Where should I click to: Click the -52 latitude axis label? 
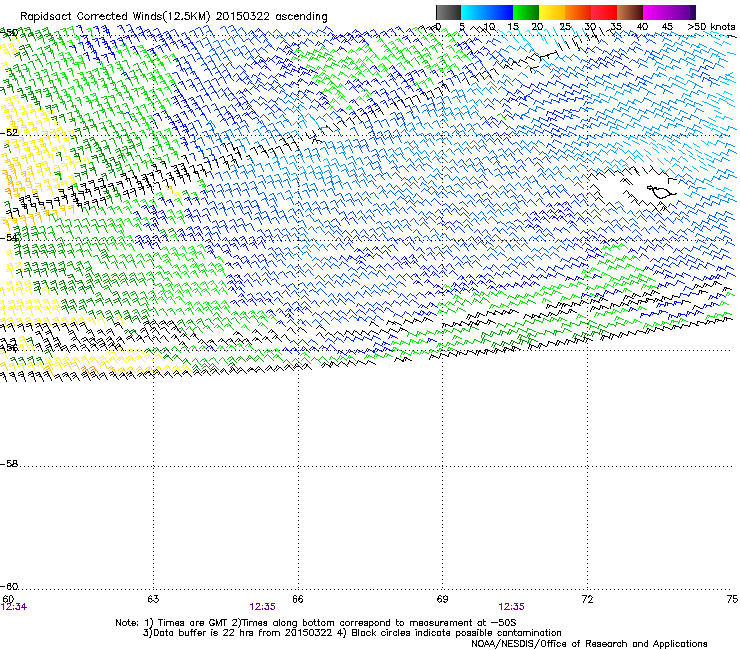coord(9,133)
